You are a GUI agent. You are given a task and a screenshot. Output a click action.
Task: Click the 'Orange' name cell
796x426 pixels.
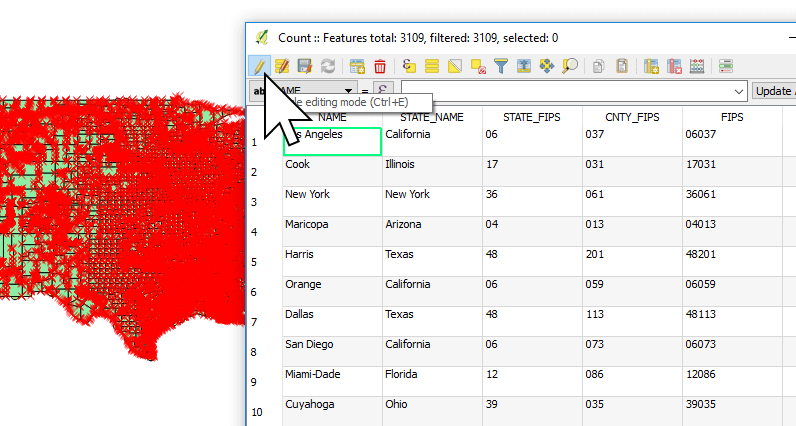tap(332, 291)
